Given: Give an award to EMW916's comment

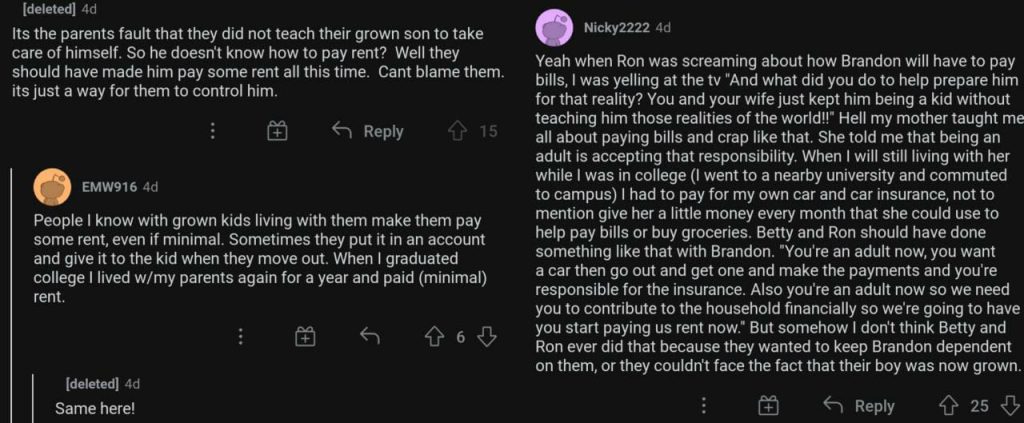Looking at the screenshot, I should 305,337.
